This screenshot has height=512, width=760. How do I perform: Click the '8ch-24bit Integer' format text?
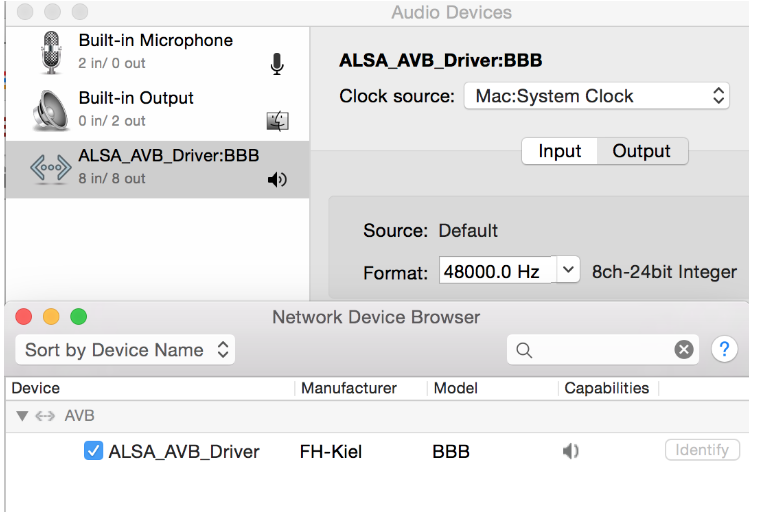click(x=664, y=272)
